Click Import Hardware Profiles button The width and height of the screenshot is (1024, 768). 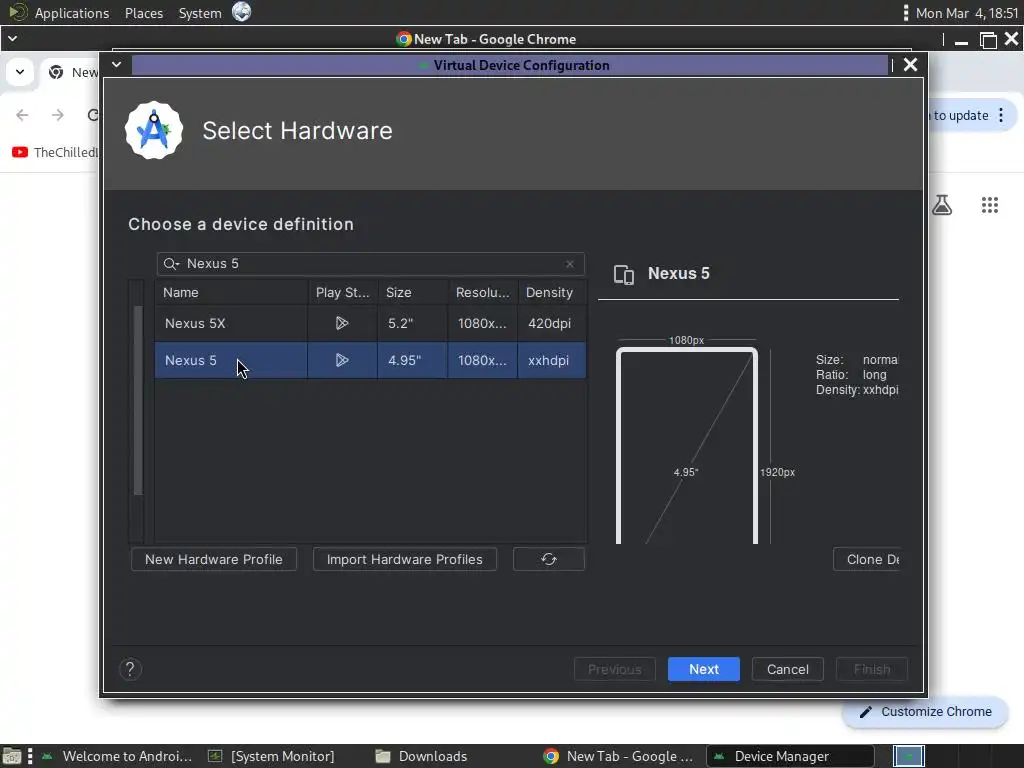point(404,559)
